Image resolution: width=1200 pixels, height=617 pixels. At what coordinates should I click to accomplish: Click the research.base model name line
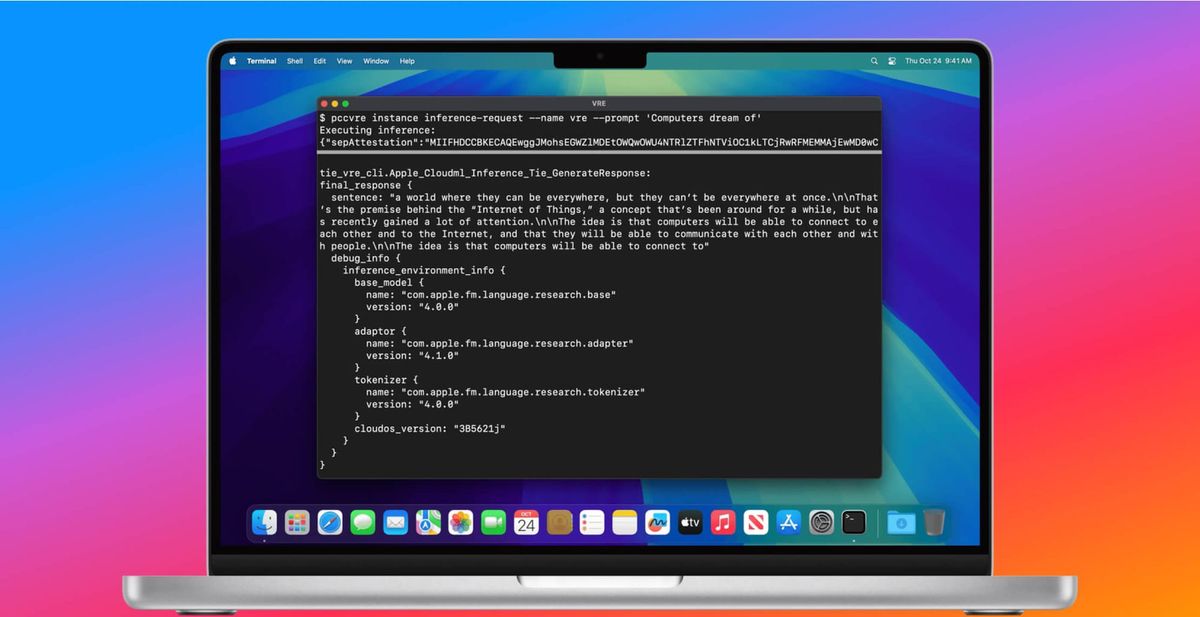coord(491,294)
